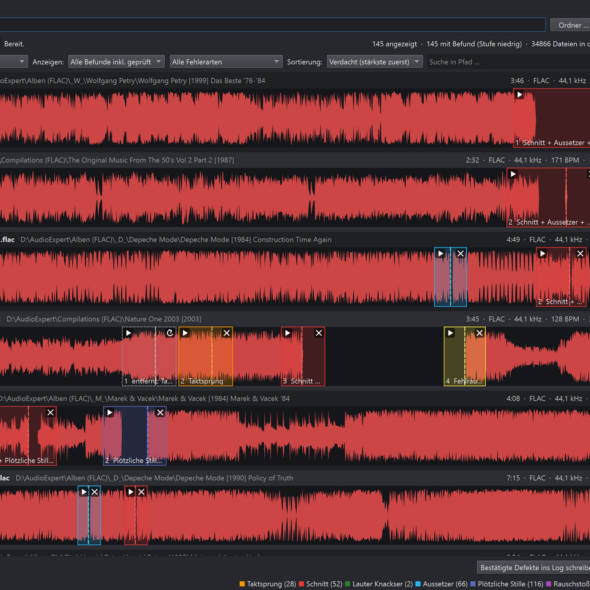Click the 'Bereit.' status text
Viewport: 590px width, 590px height.
14,44
